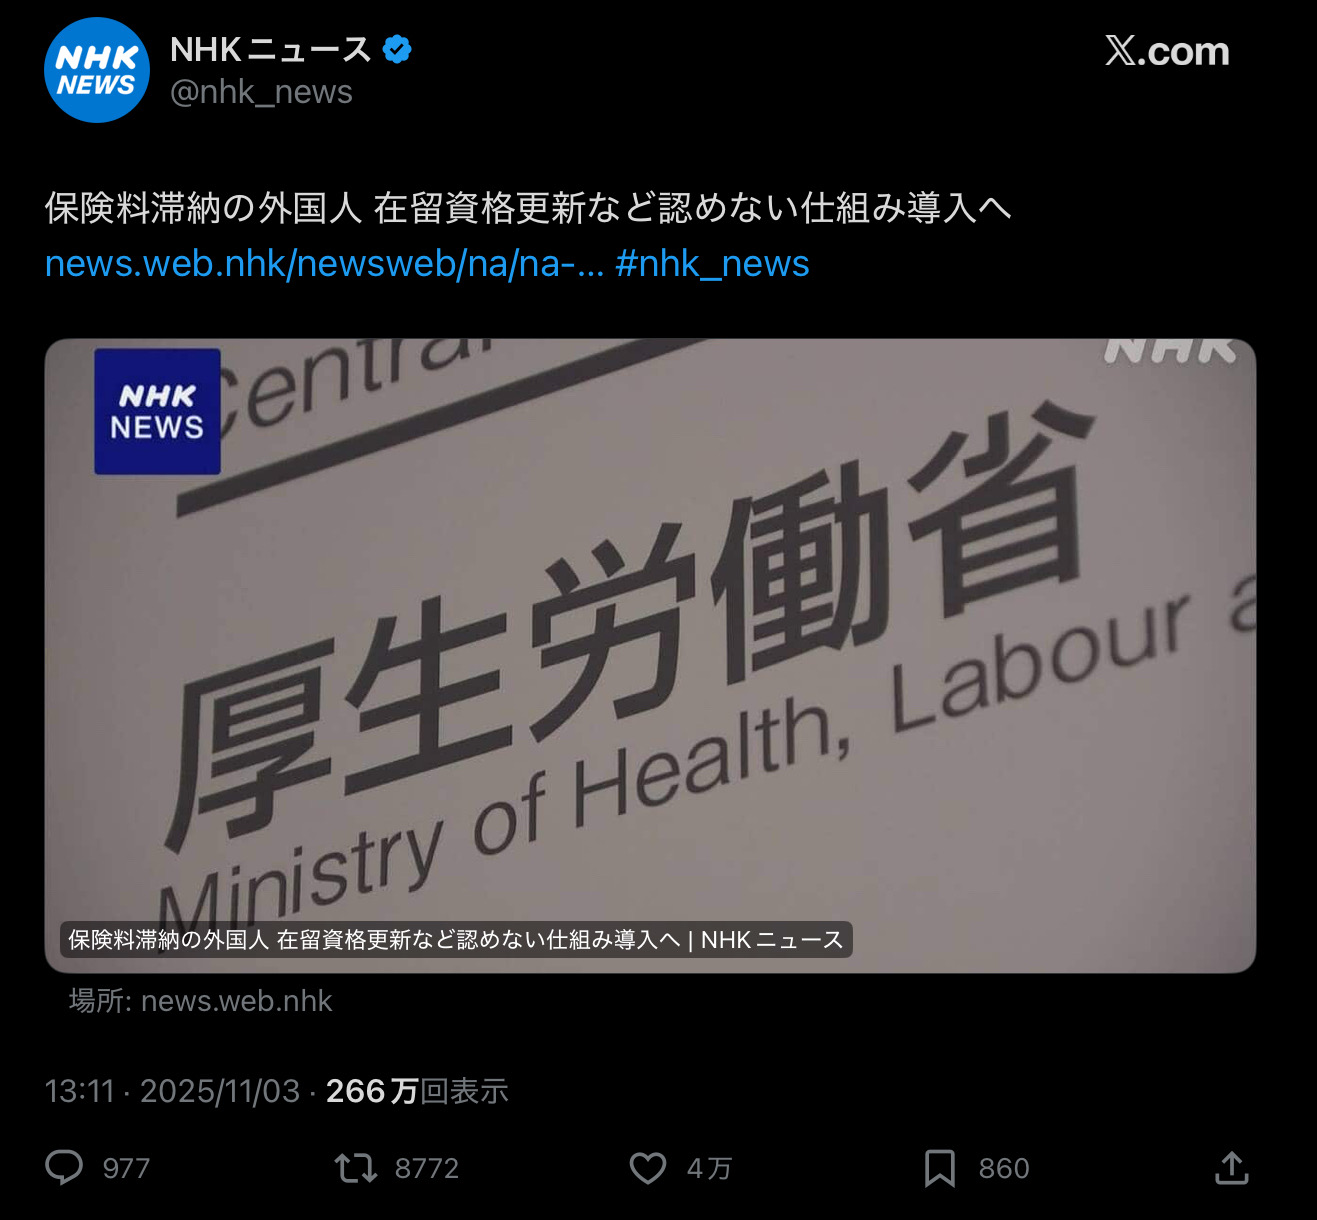
Task: Open the Ministry of Health article card
Action: click(650, 655)
